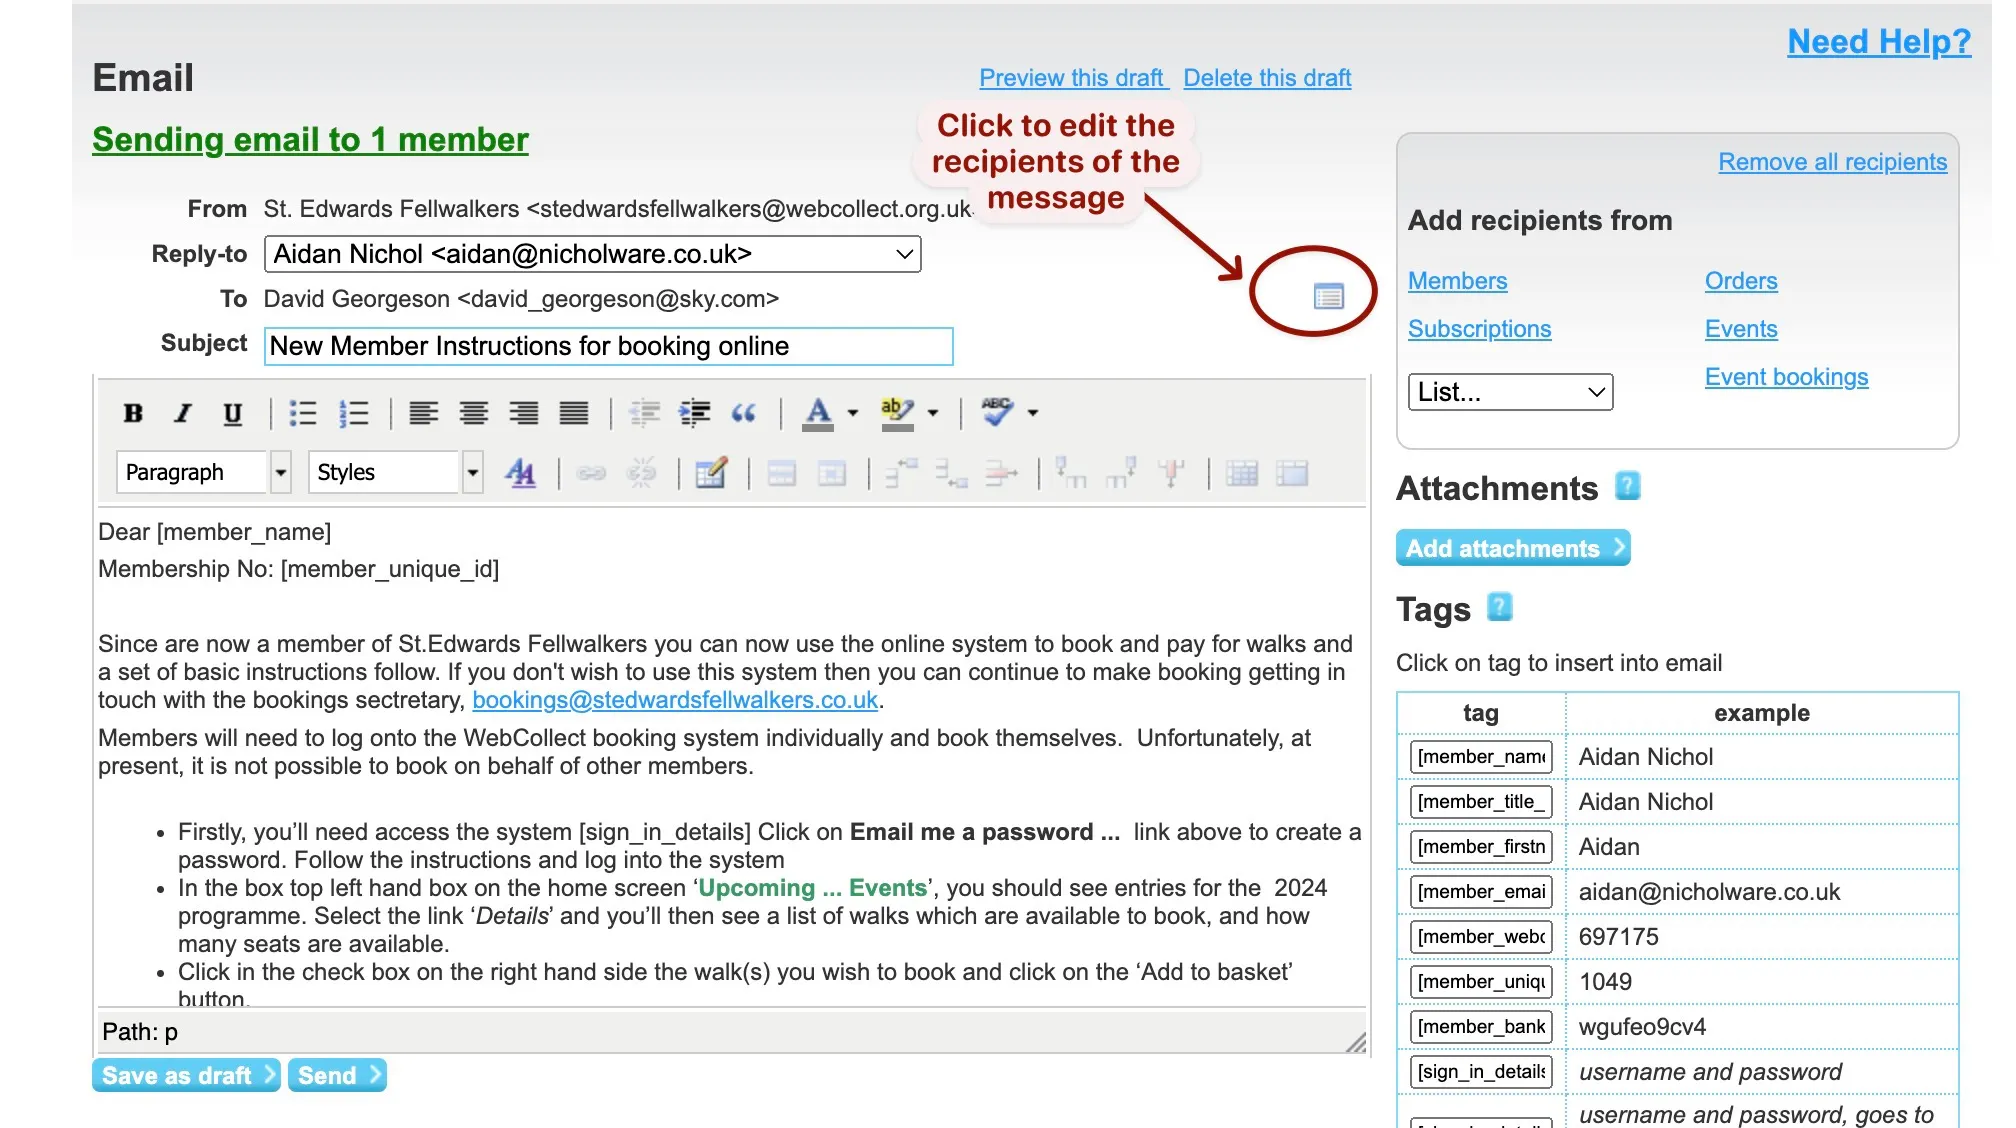Click the recipients edit icon

[1328, 295]
